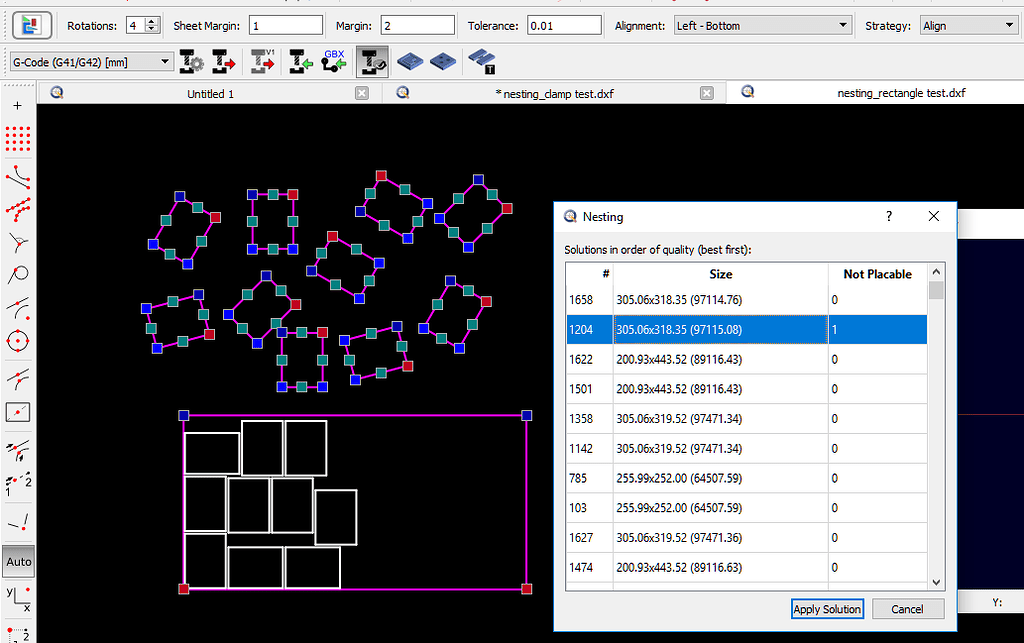The height and width of the screenshot is (643, 1024).
Task: Toggle the machine check icon
Action: pos(372,62)
